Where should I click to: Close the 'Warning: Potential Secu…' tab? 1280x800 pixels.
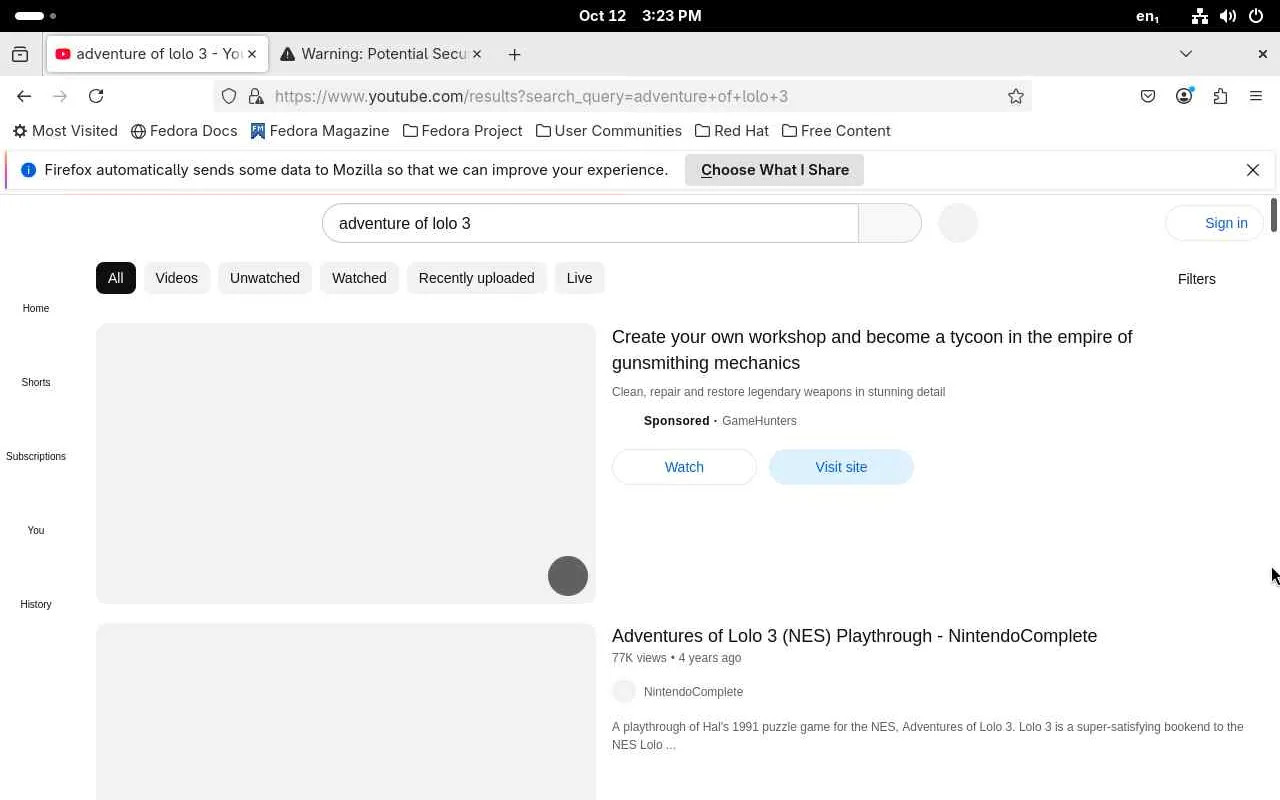coord(476,54)
